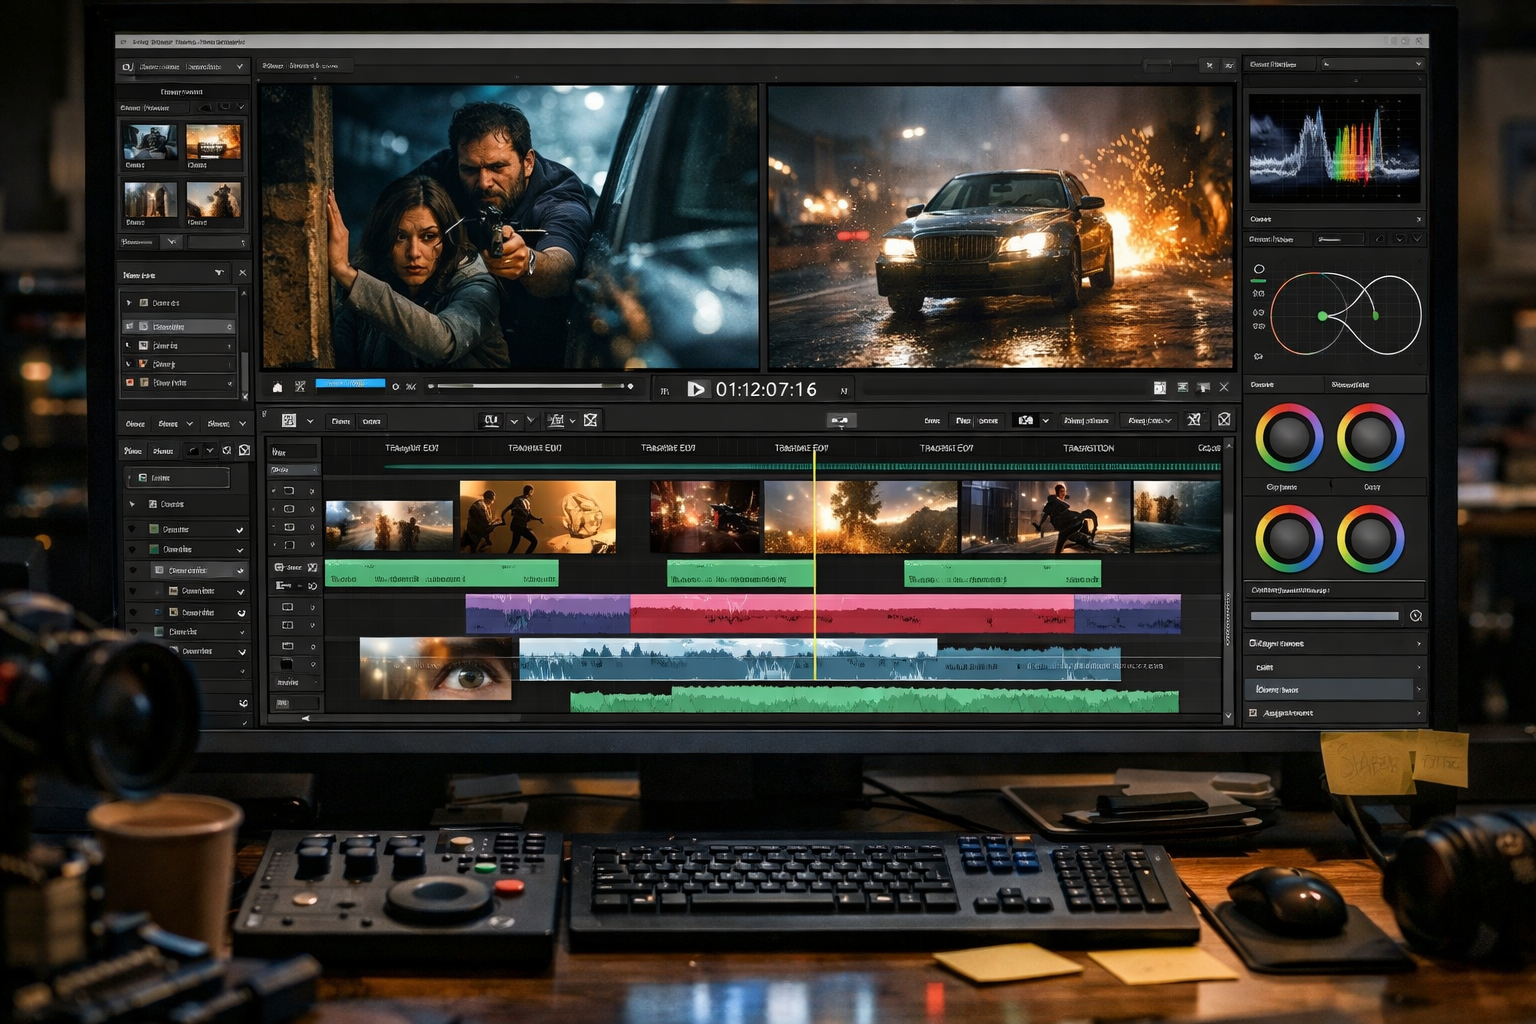Click the snapshot icon below the program viewer
Viewport: 1536px width, 1024px height.
[1159, 388]
